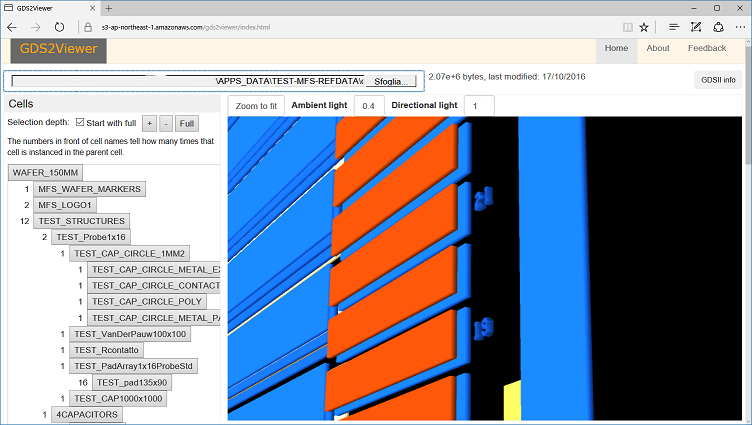This screenshot has width=752, height=425.
Task: Click the GDS2Viewer logo
Action: (x=59, y=51)
